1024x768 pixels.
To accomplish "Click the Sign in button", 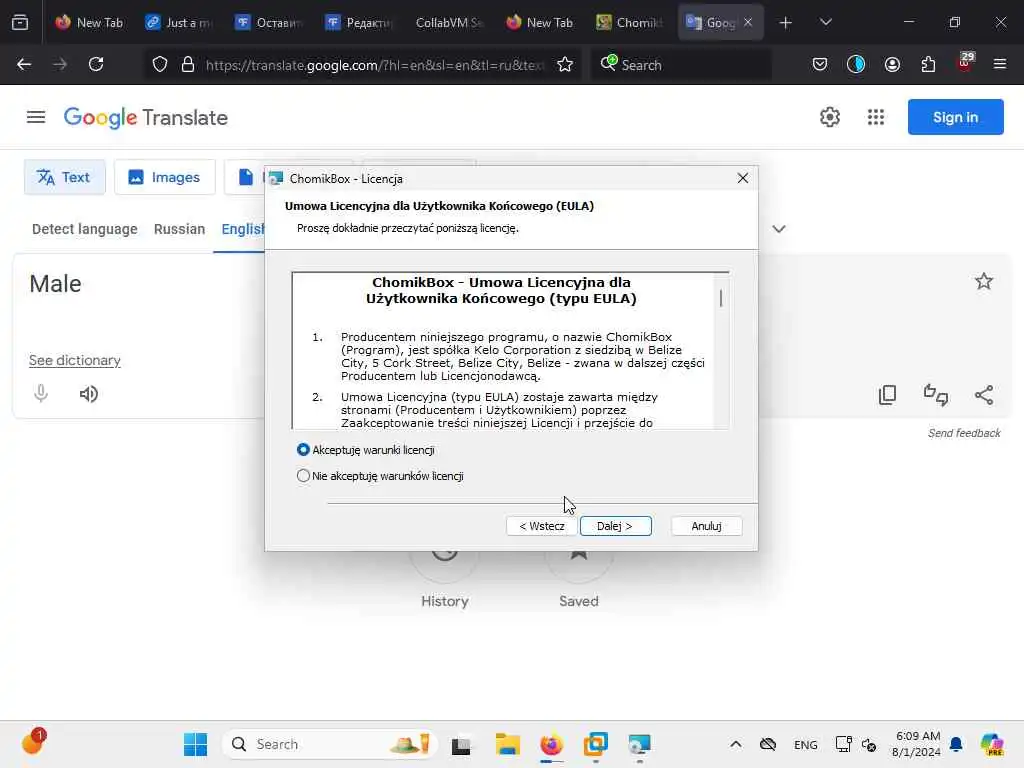I will coord(955,118).
